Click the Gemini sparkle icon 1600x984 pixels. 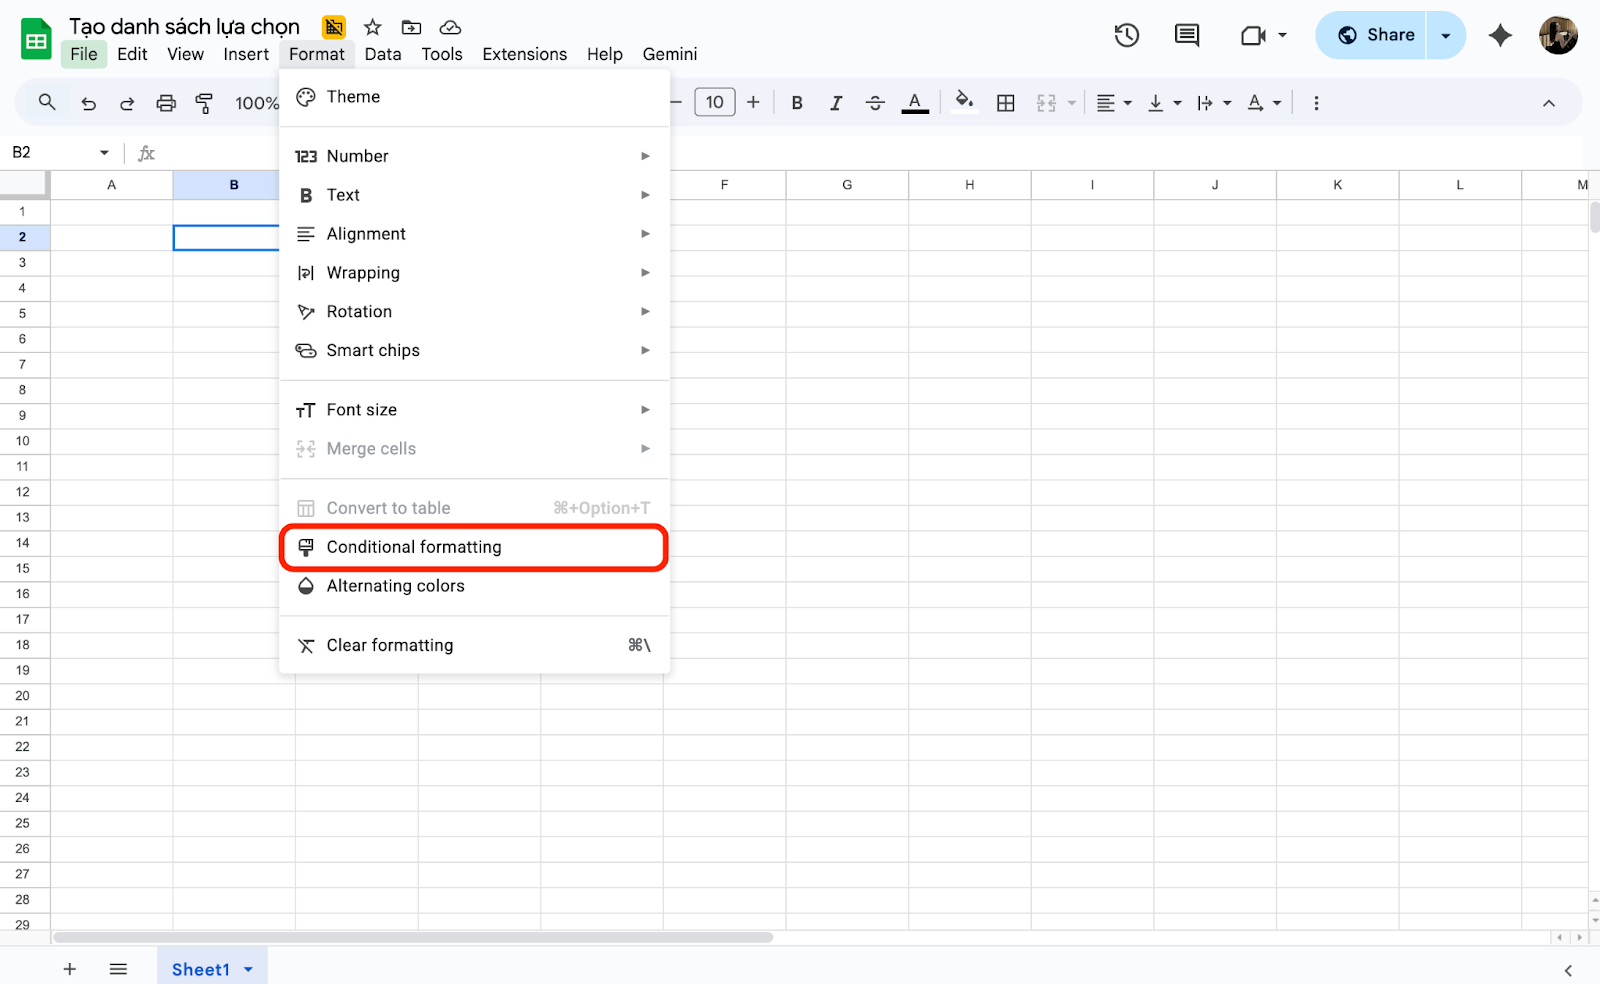[1499, 35]
